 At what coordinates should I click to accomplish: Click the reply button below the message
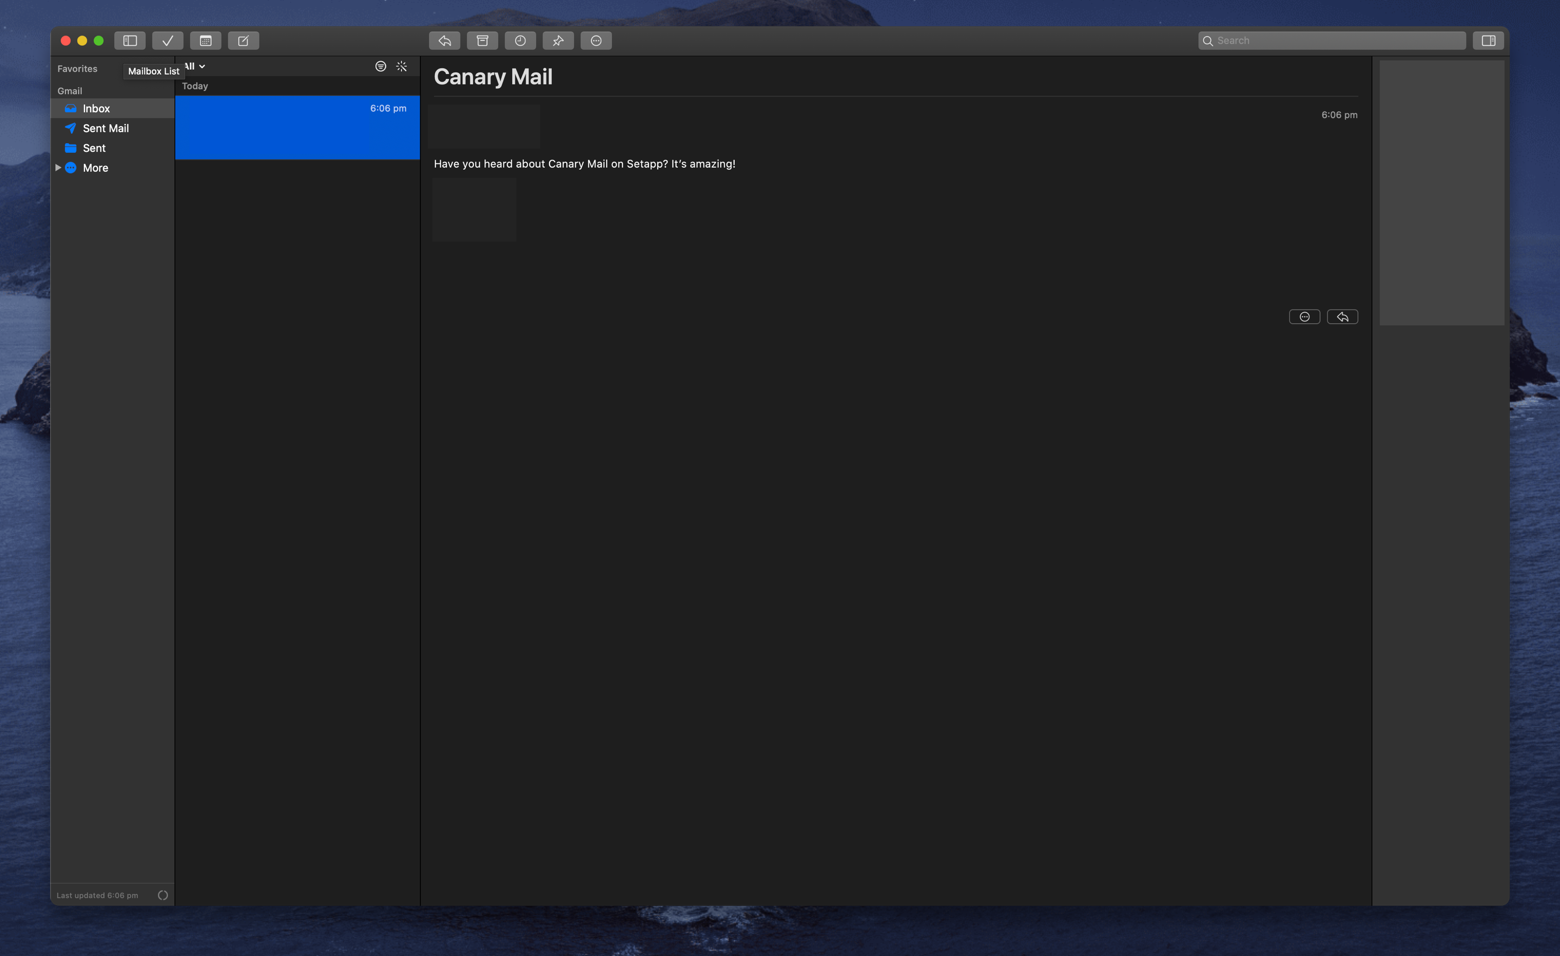1343,317
